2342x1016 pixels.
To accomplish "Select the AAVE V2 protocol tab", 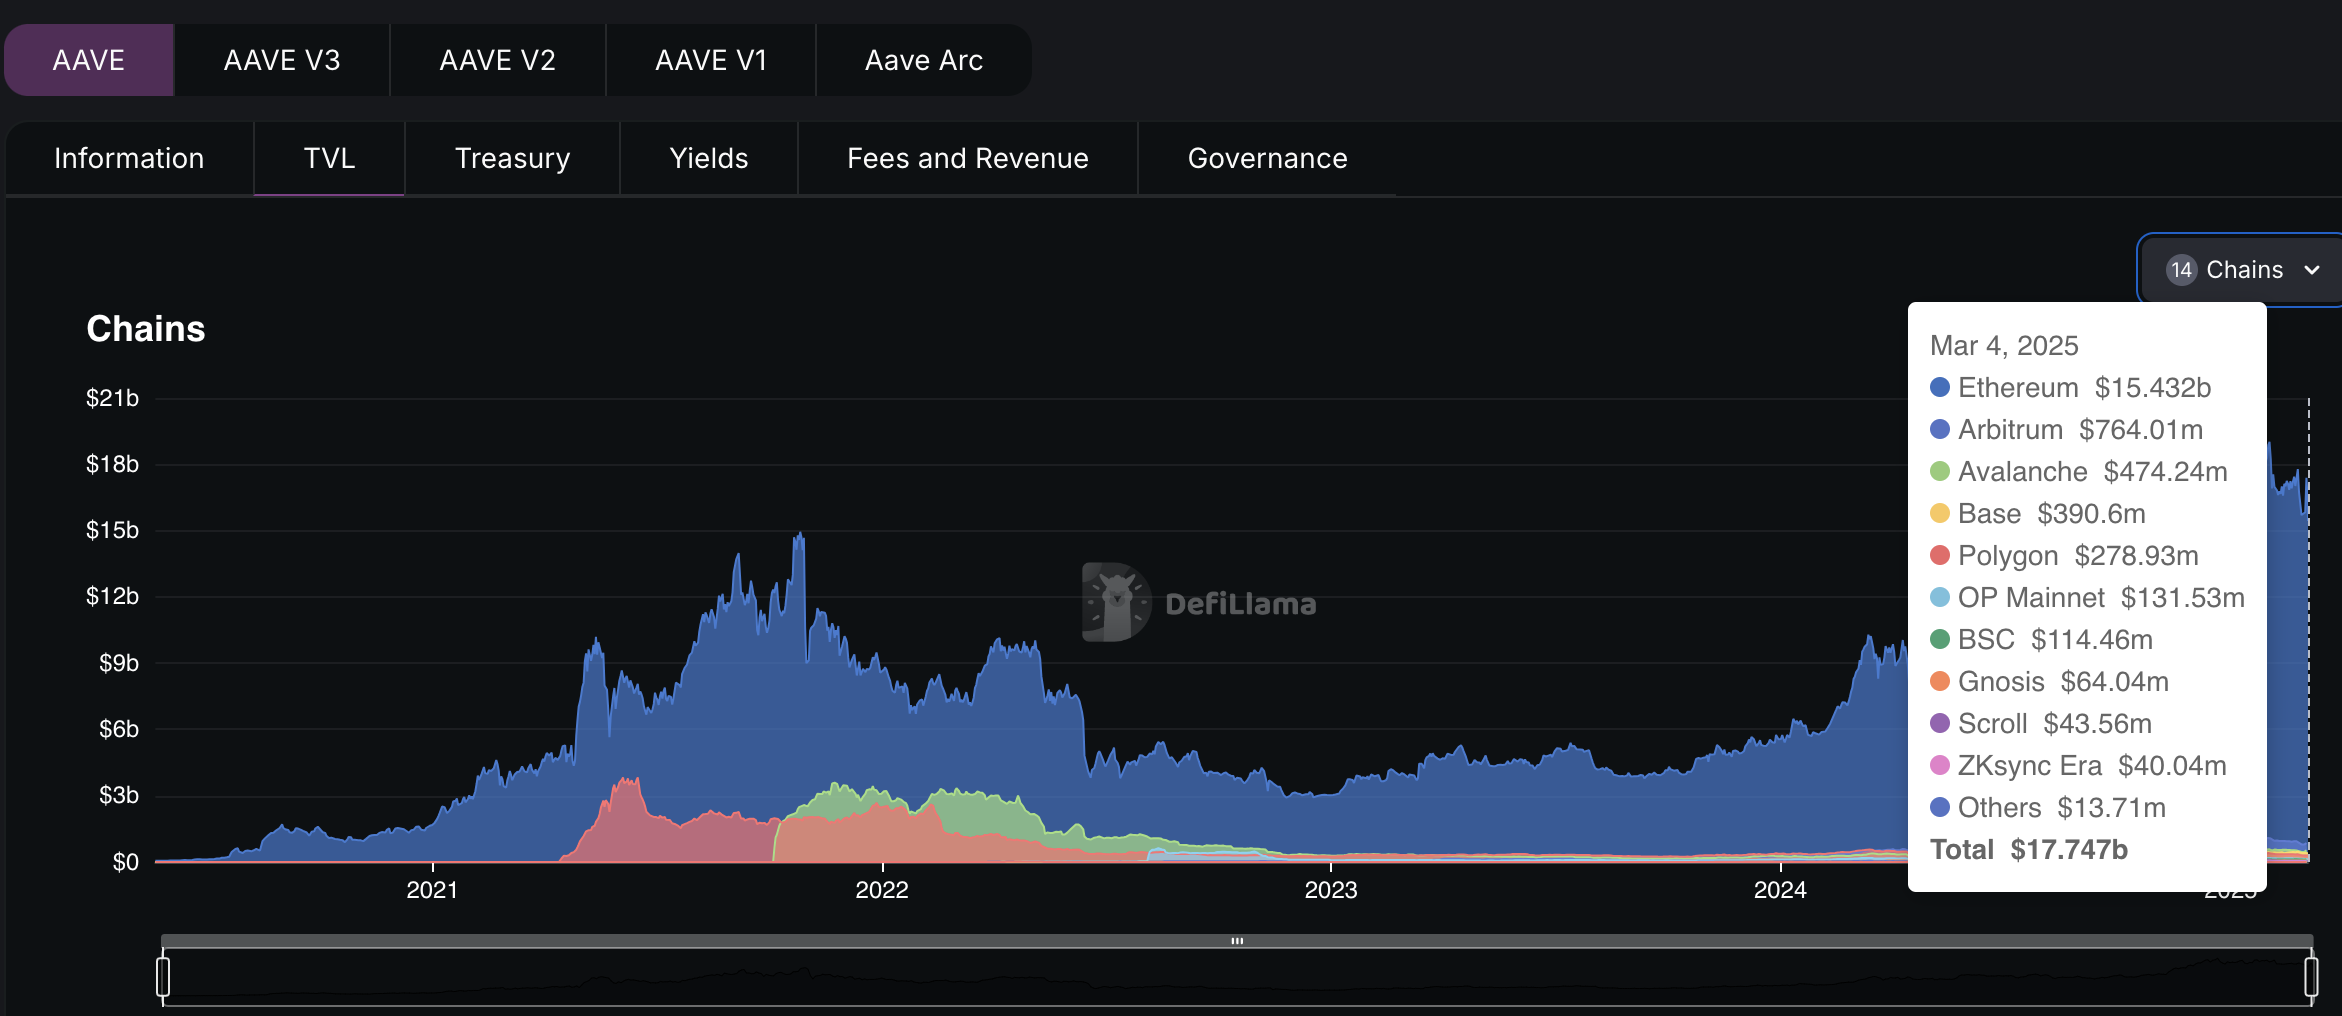I will (497, 60).
